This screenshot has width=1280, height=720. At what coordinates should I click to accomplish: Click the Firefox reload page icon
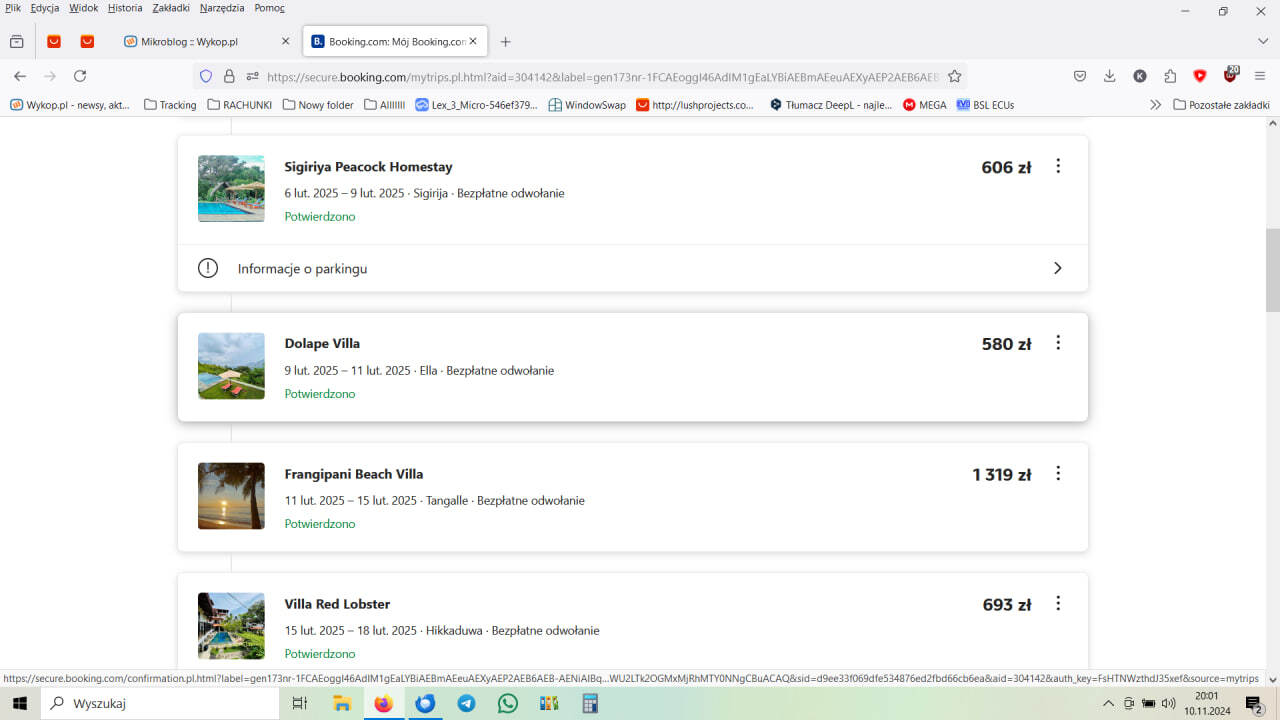pyautogui.click(x=80, y=76)
